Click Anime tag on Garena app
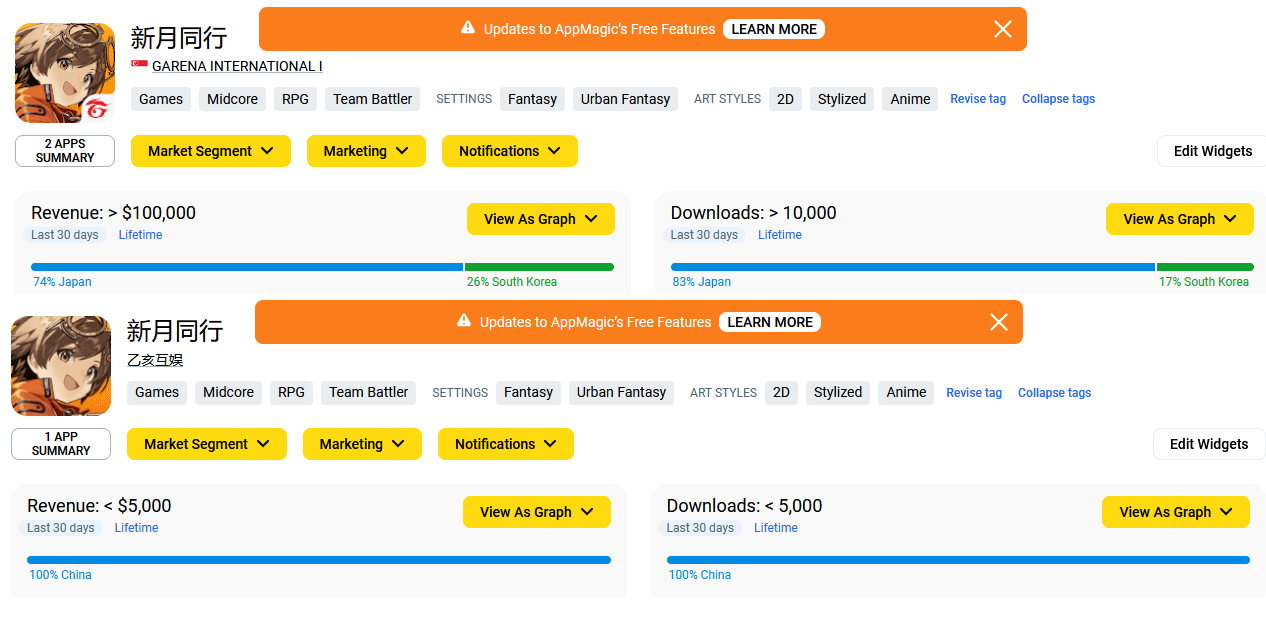Viewport: 1266px width, 628px height. point(910,99)
